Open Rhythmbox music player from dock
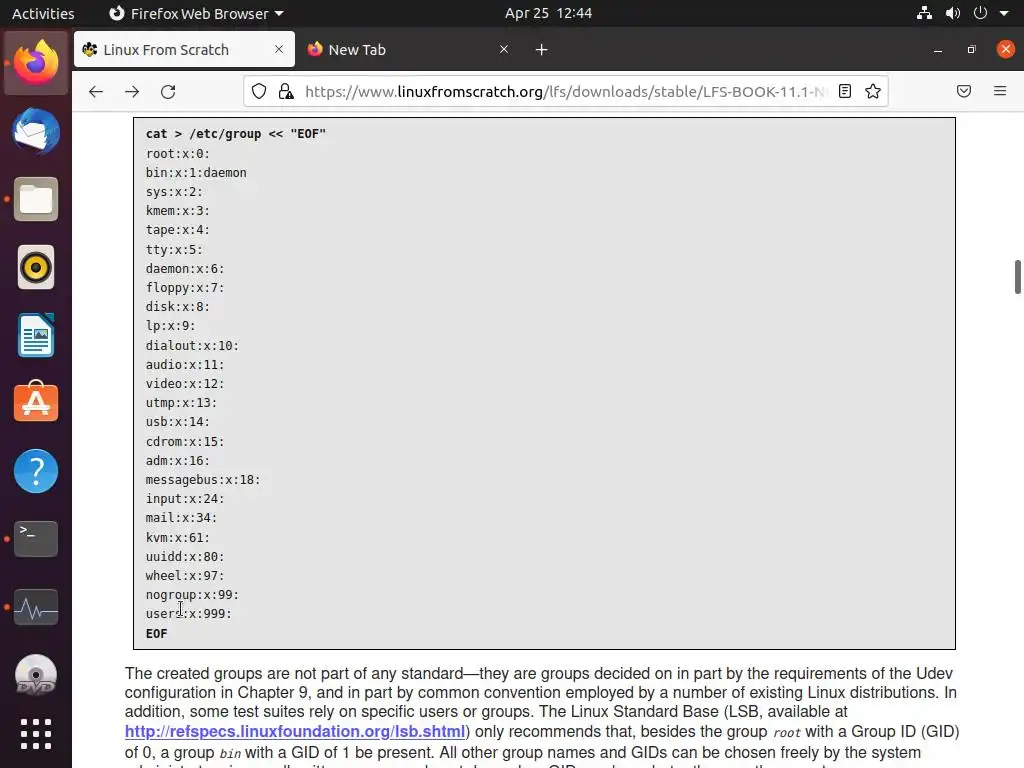The width and height of the screenshot is (1024, 768). pos(36,267)
